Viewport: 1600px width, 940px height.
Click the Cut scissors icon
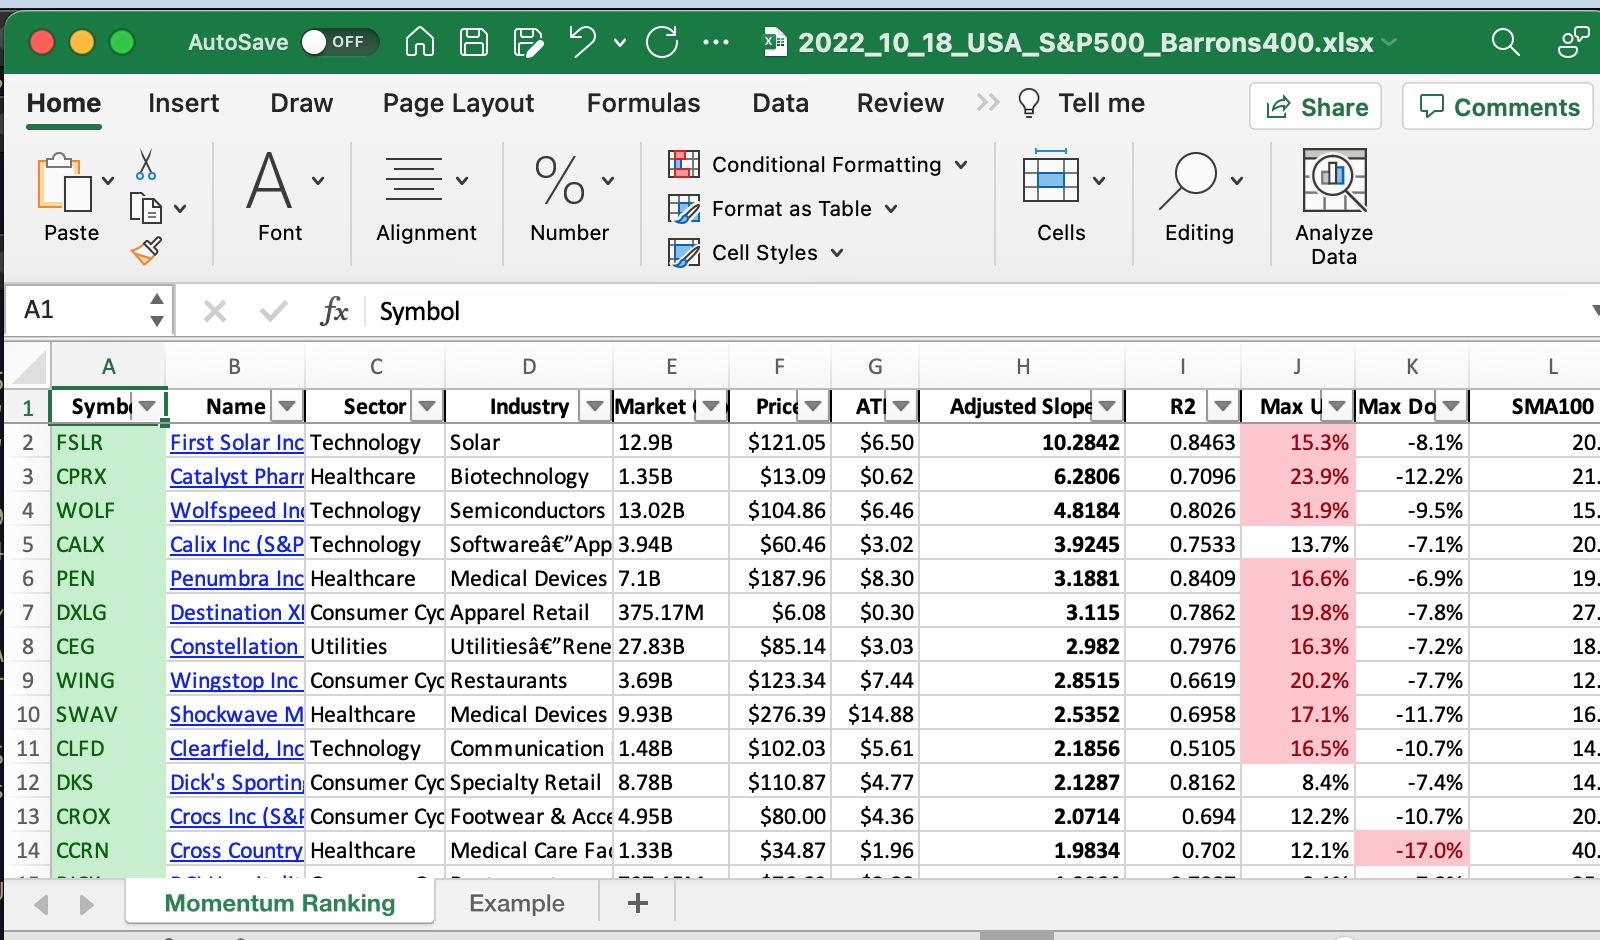click(x=146, y=165)
